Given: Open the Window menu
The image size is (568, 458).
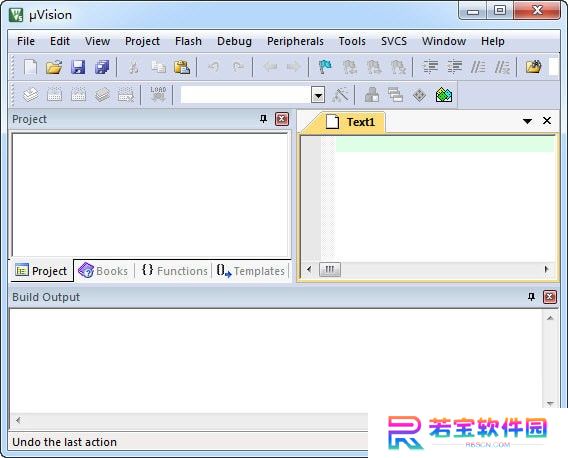Looking at the screenshot, I should [x=444, y=41].
